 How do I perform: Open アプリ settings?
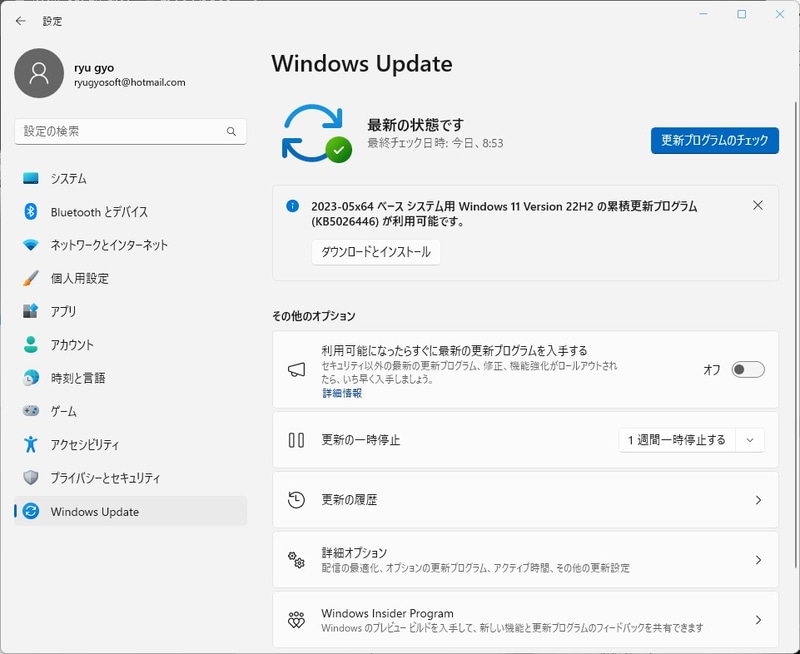pos(131,311)
